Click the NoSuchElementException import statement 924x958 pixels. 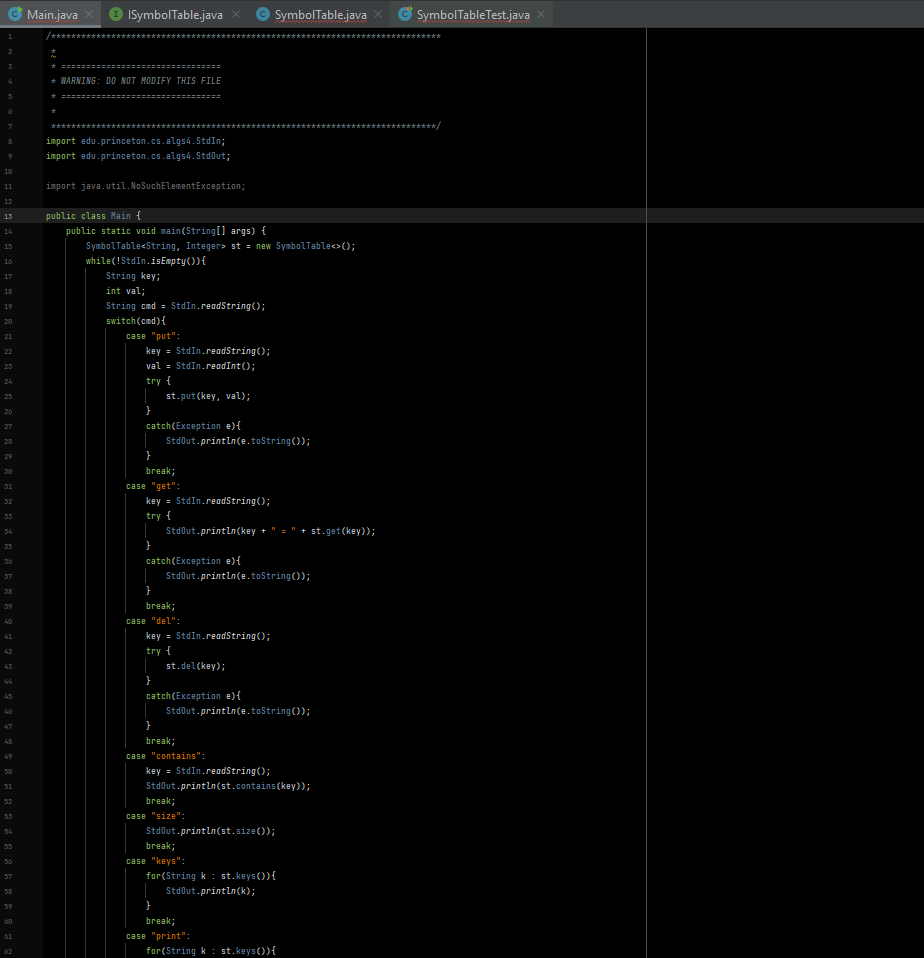[x=145, y=186]
